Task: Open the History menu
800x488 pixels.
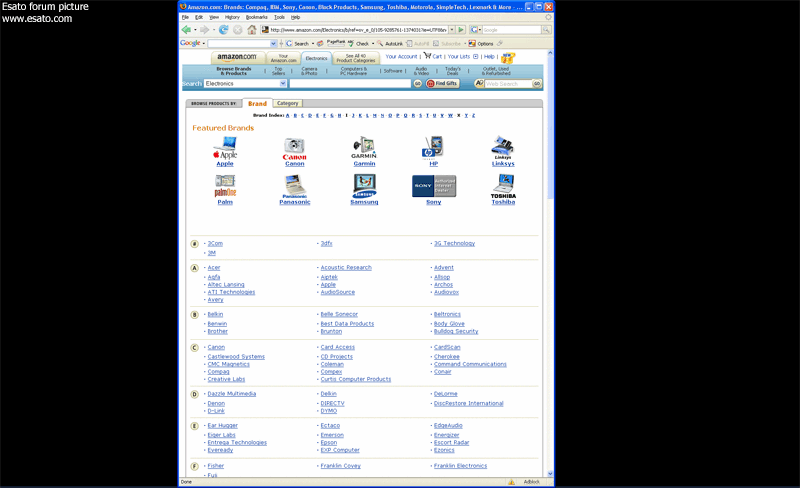Action: [x=232, y=17]
